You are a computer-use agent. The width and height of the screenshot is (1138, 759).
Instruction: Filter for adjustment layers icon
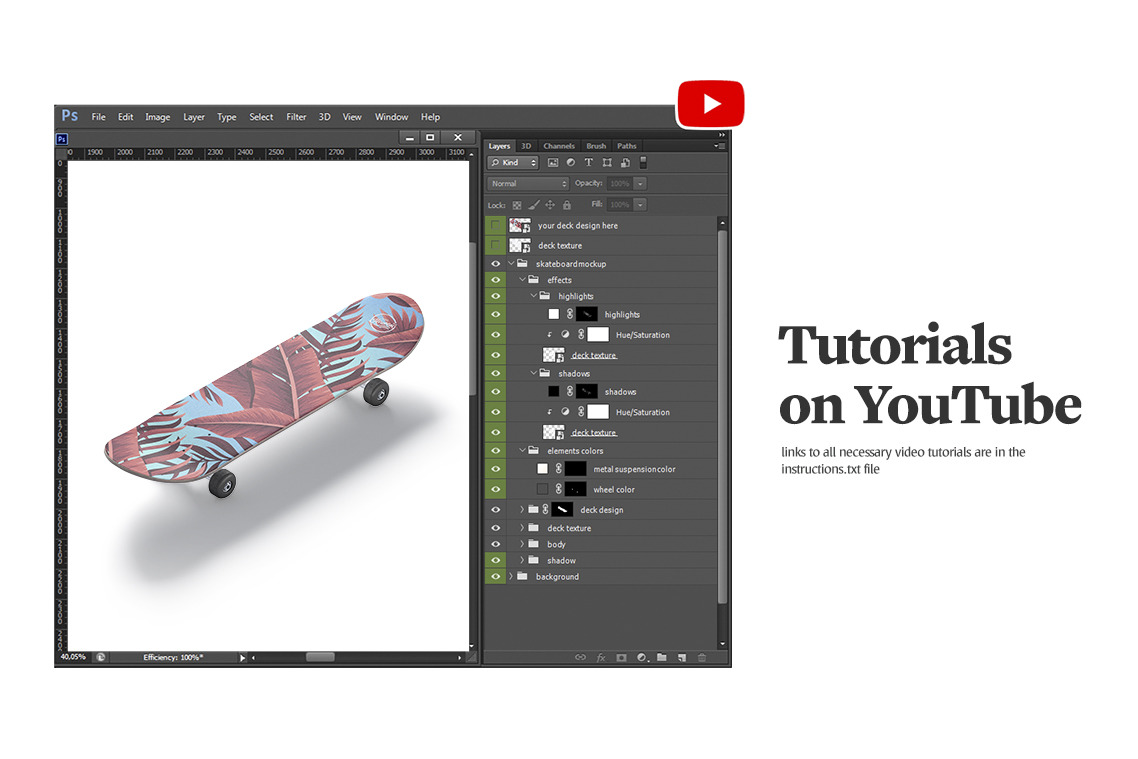(570, 162)
